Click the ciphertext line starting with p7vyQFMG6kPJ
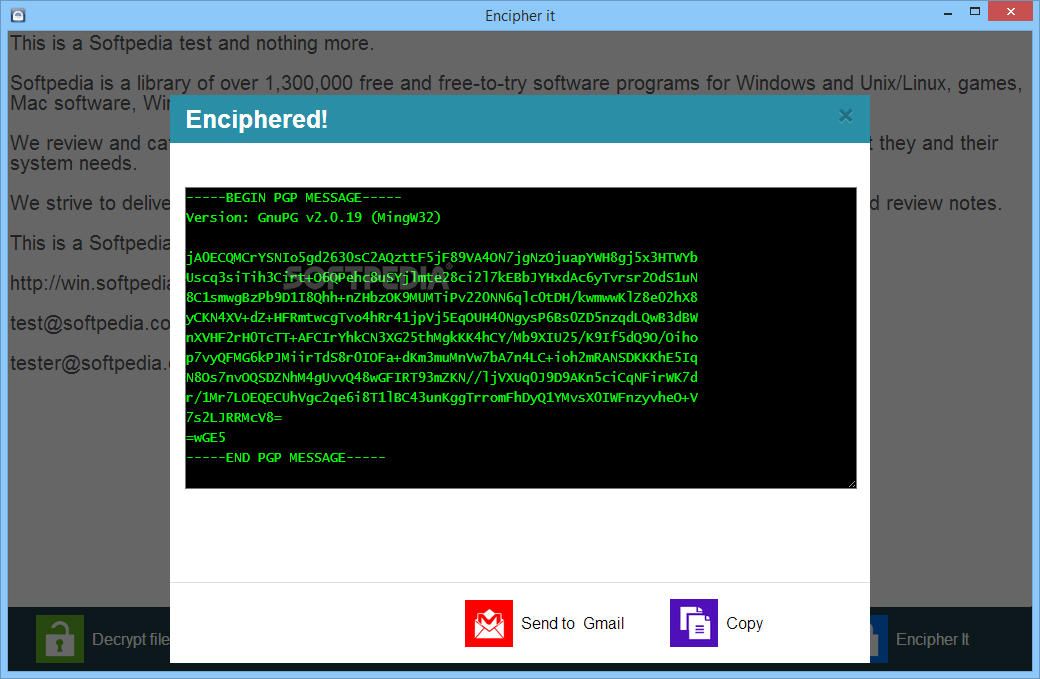 [442, 357]
